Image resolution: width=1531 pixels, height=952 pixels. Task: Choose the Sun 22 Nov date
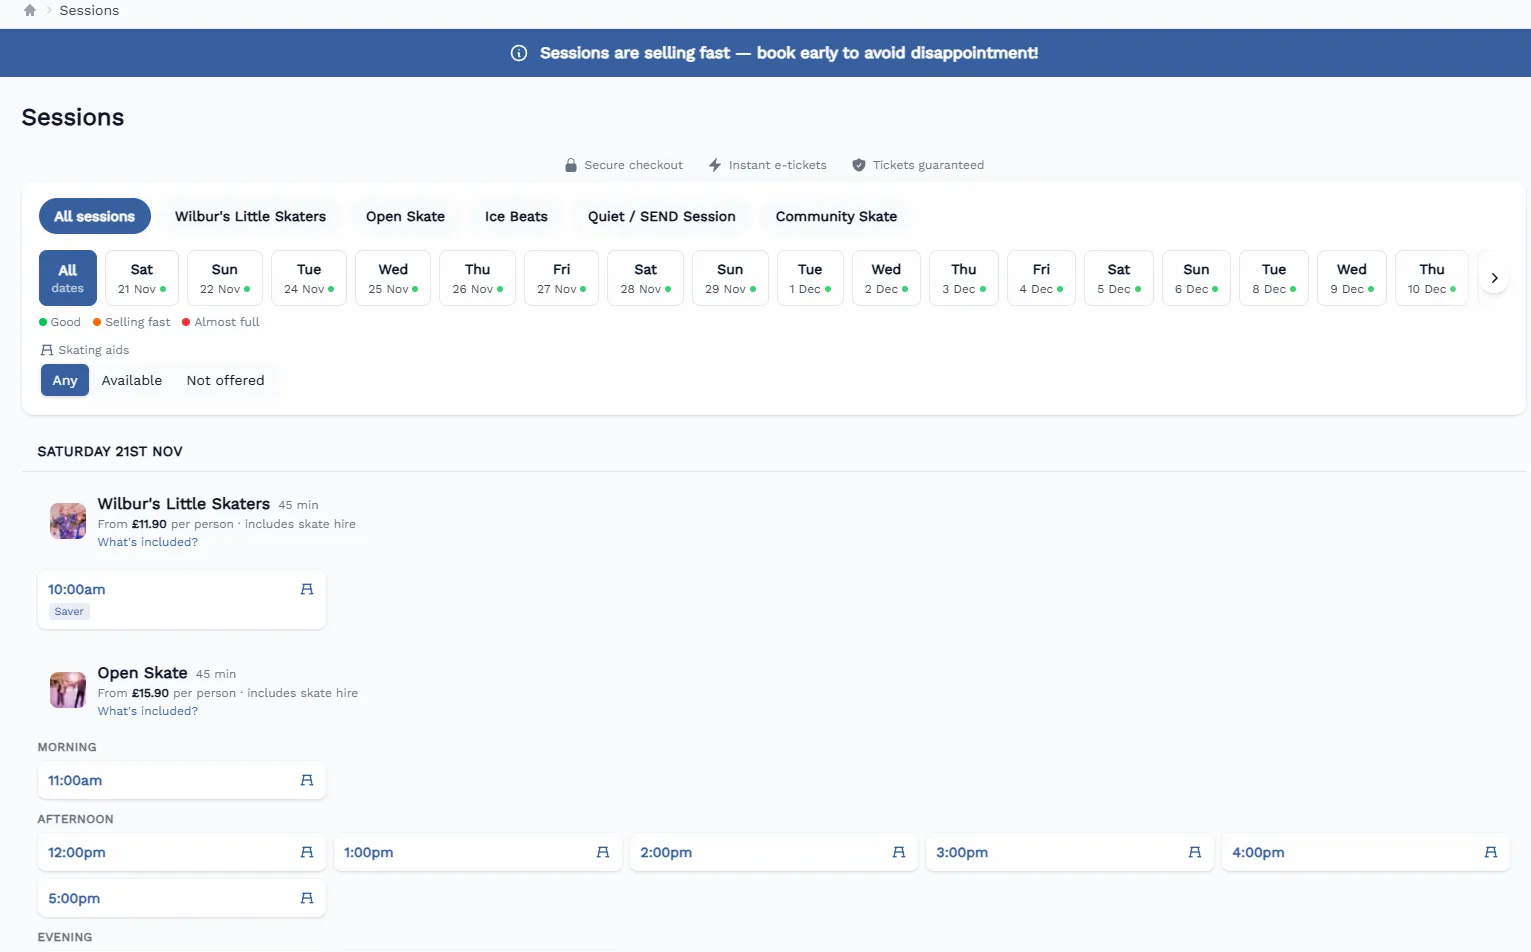225,278
